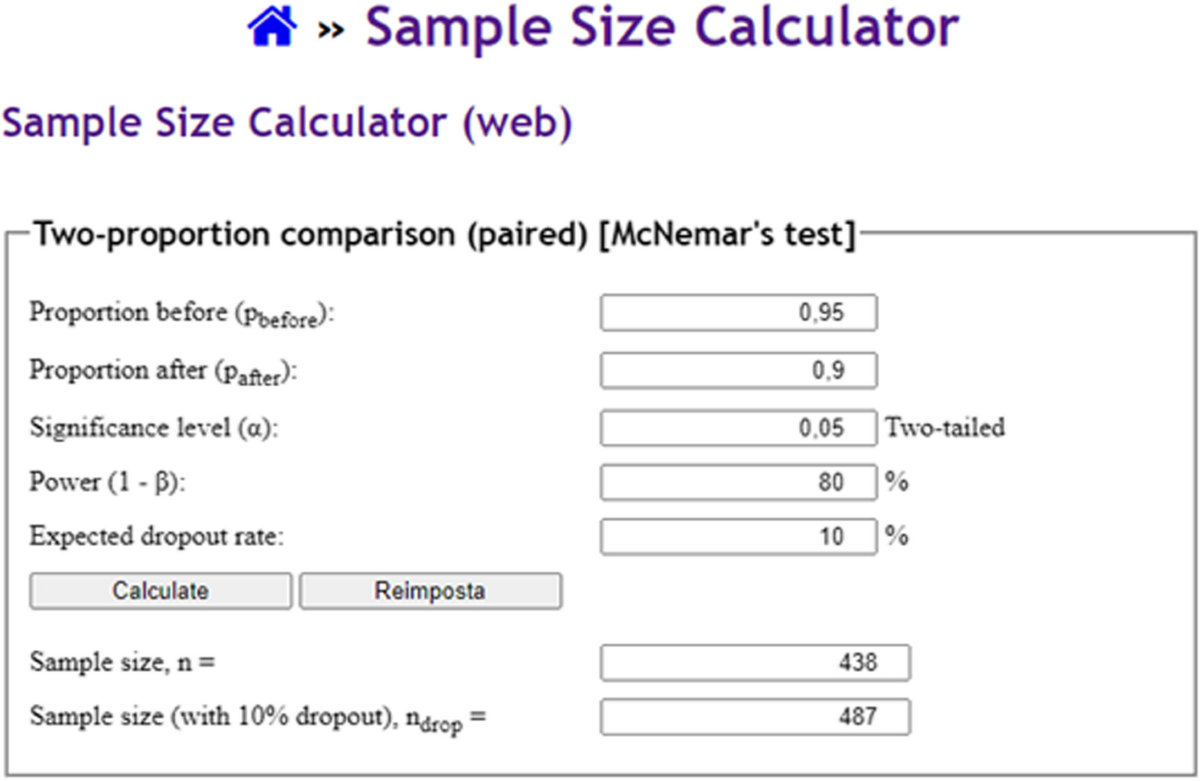The width and height of the screenshot is (1200, 781).
Task: Click the Significance level (α) label
Action: coord(154,428)
